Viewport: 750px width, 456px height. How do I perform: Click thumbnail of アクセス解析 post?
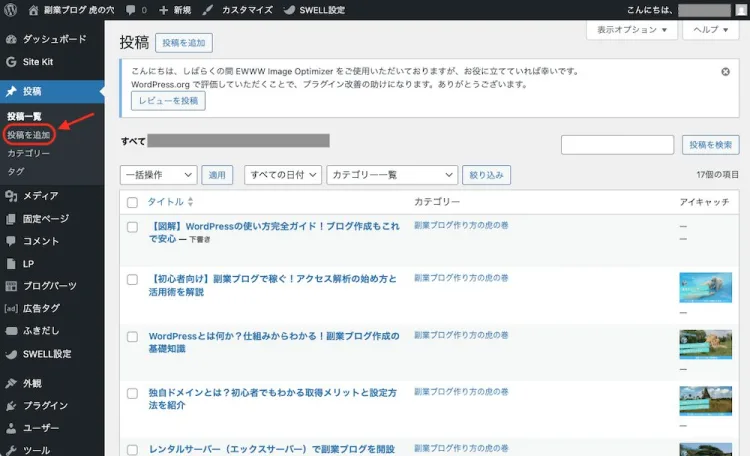click(706, 288)
